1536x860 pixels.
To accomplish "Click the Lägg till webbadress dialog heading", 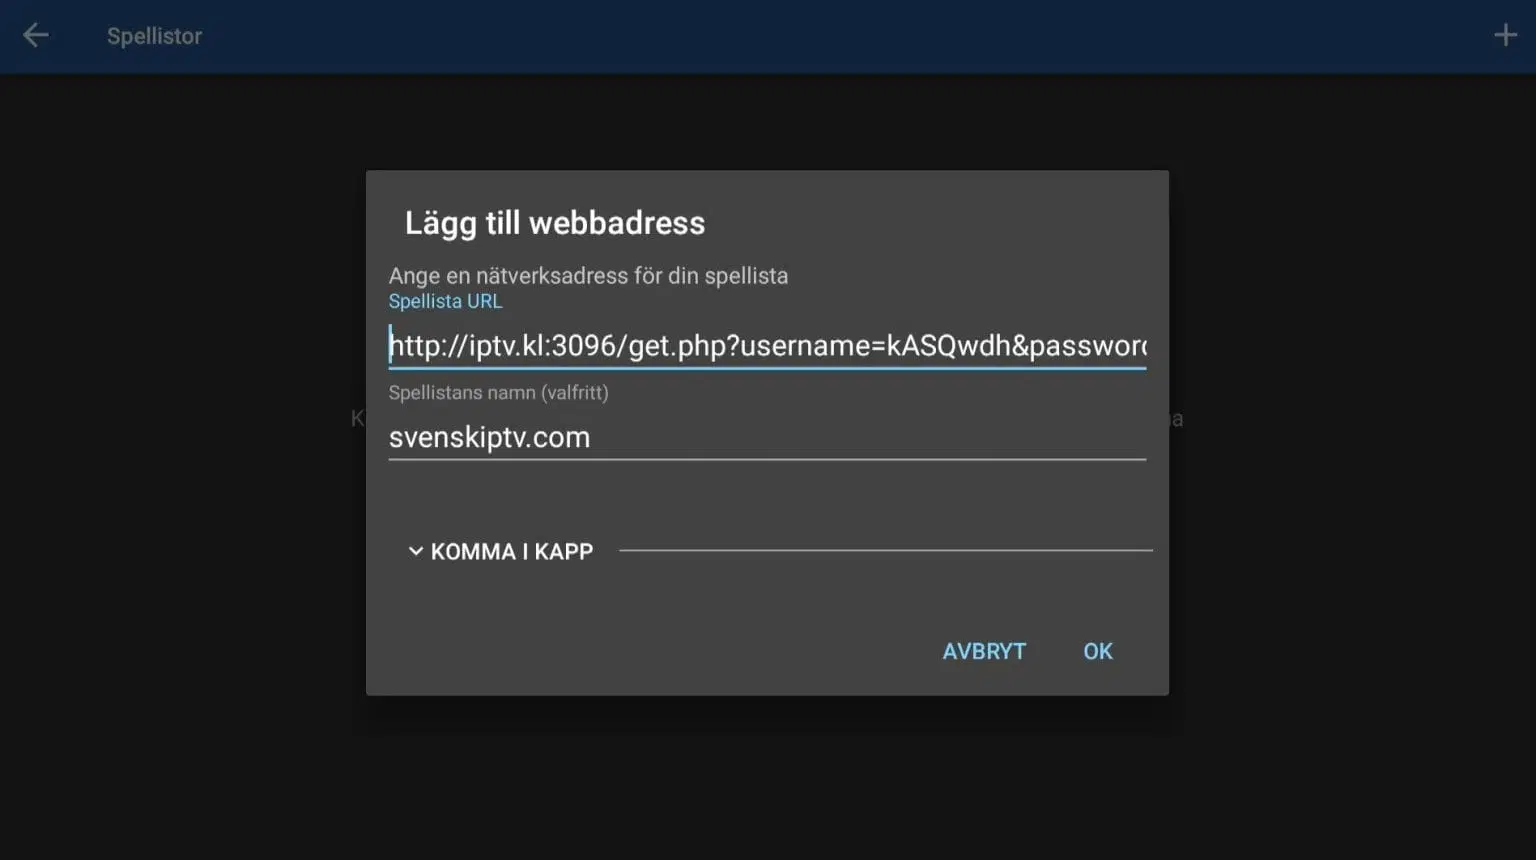I will tap(555, 223).
